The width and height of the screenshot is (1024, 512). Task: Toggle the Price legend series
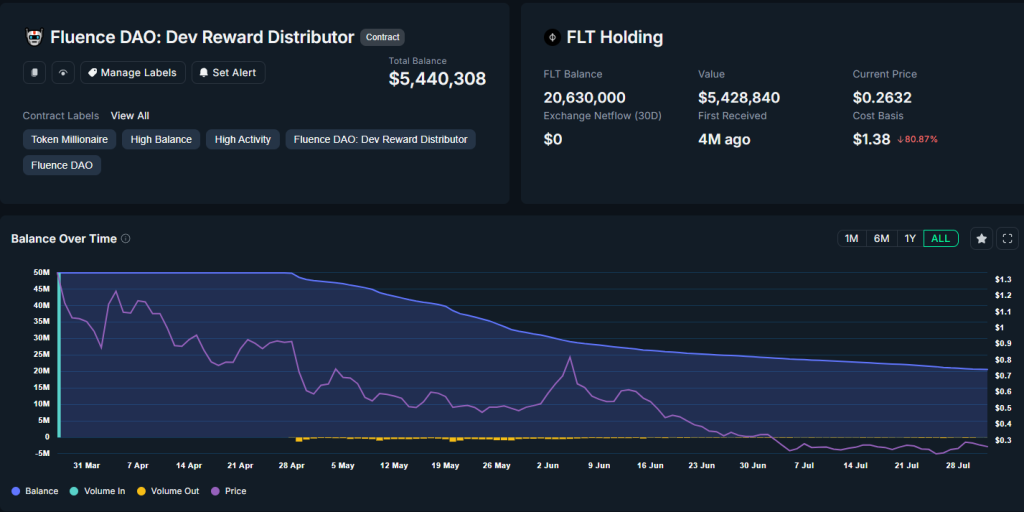(x=229, y=491)
